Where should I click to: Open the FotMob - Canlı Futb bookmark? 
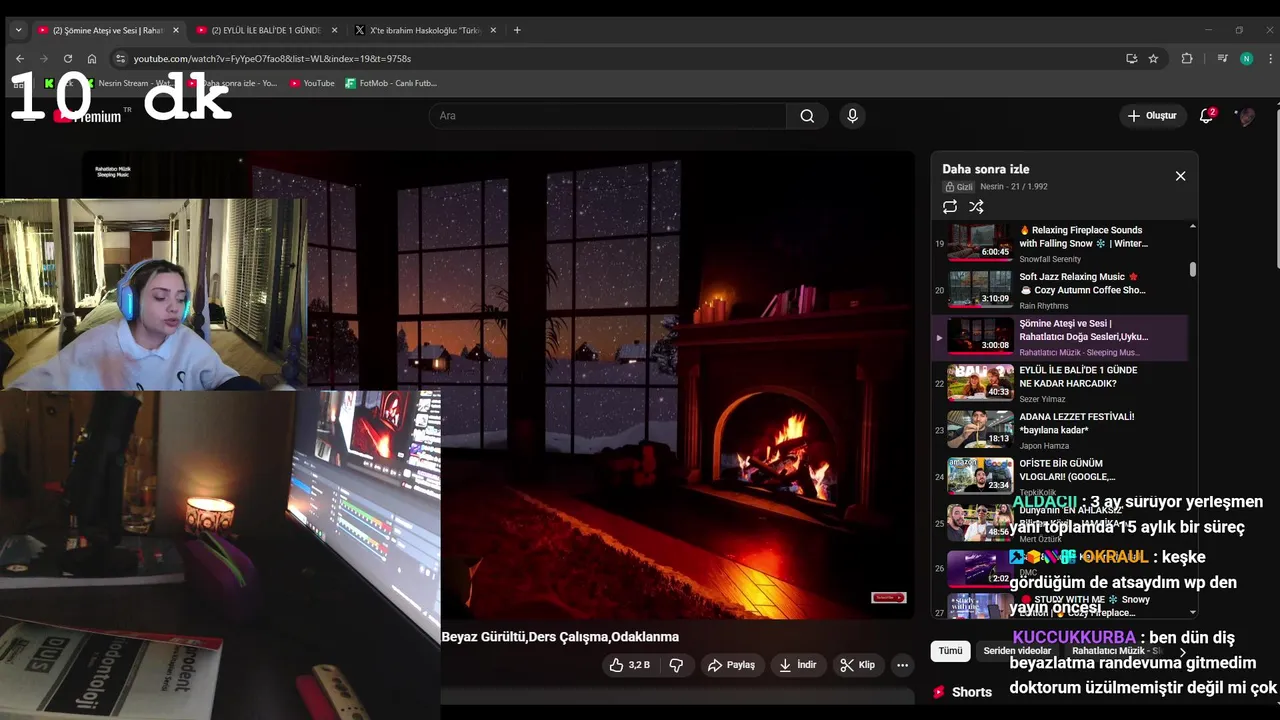pos(391,83)
